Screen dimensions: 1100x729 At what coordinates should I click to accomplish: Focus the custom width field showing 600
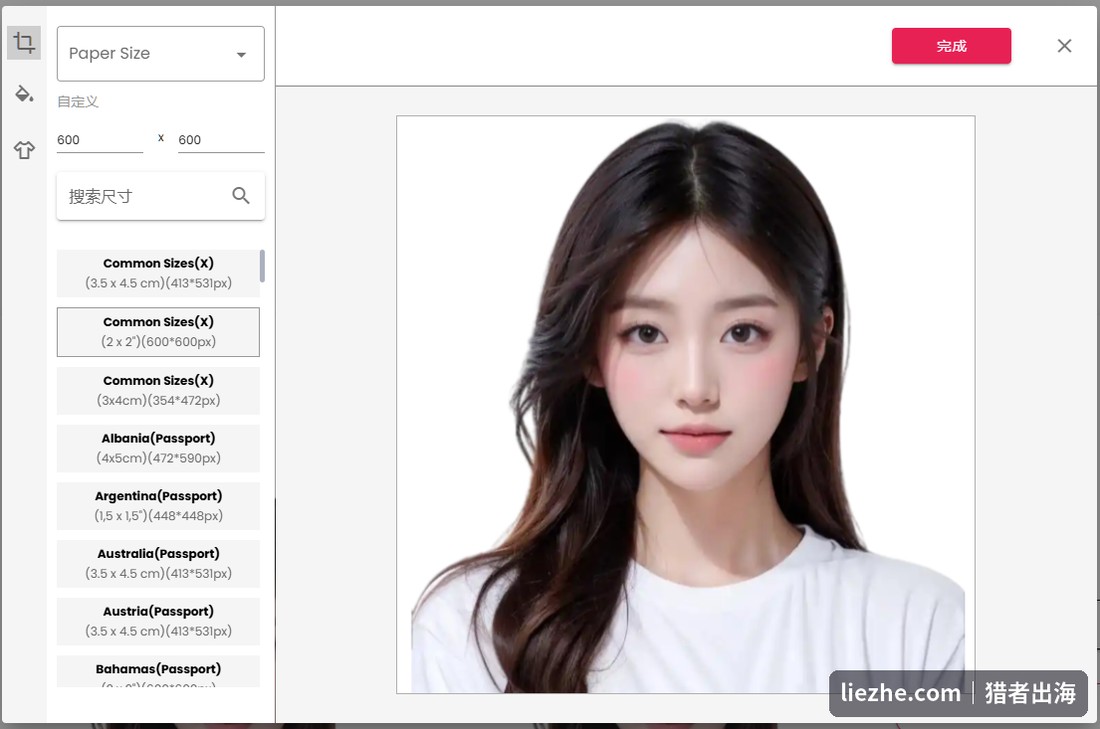pyautogui.click(x=100, y=140)
